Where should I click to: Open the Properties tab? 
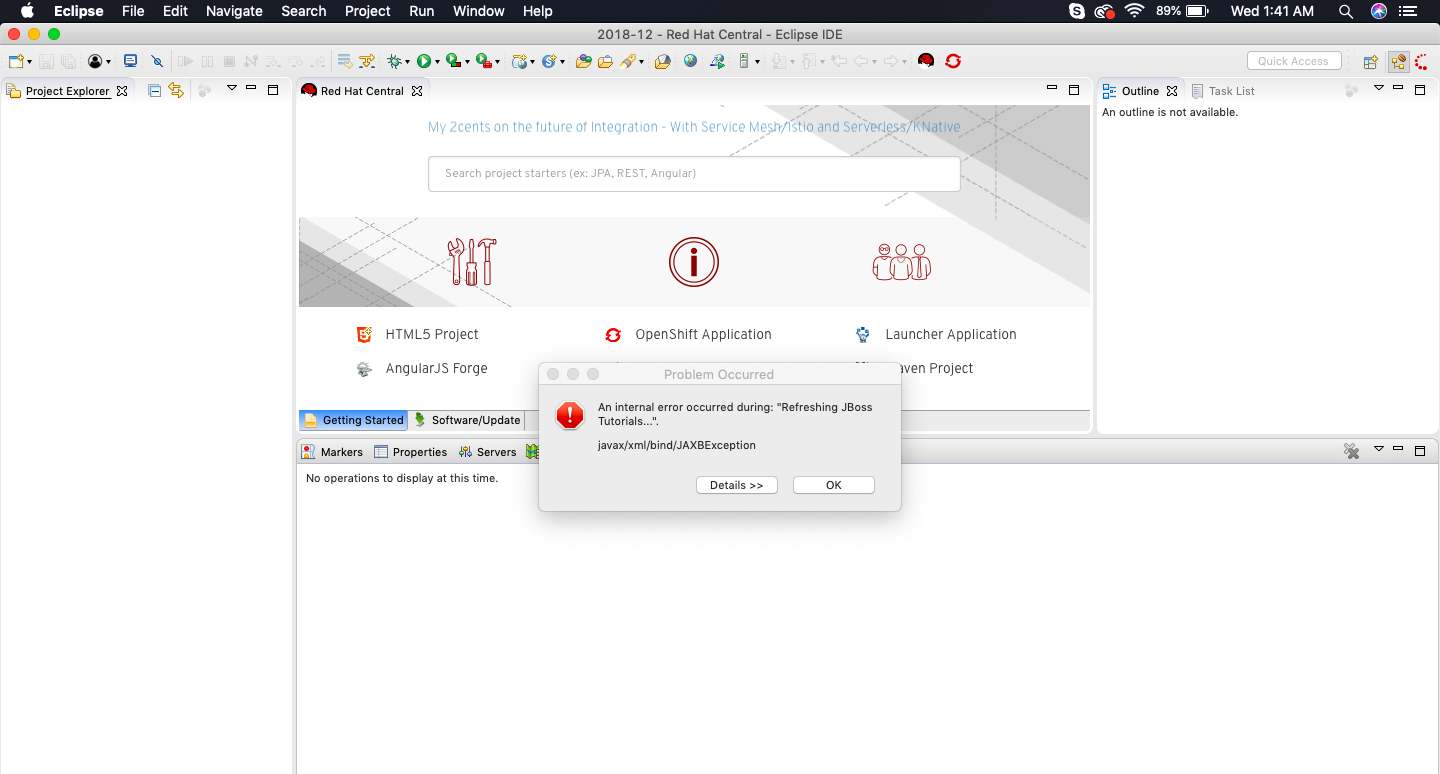pos(411,452)
